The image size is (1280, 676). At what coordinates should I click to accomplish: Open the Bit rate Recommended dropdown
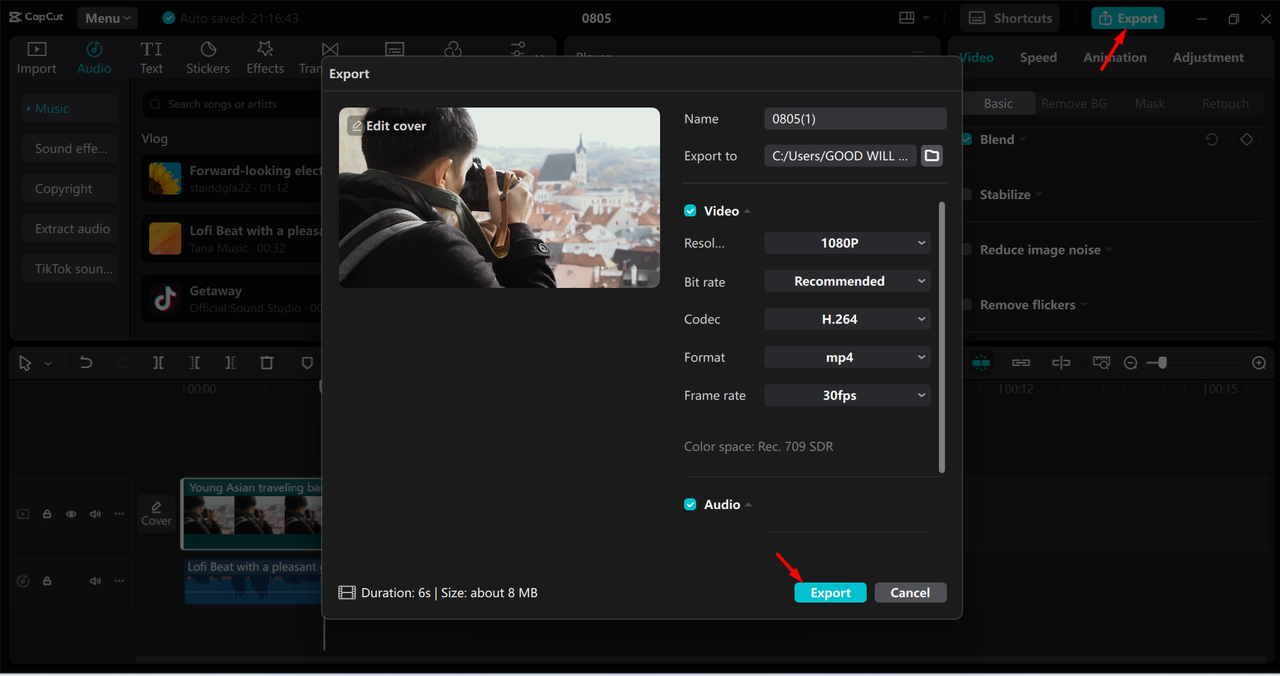pyautogui.click(x=847, y=281)
